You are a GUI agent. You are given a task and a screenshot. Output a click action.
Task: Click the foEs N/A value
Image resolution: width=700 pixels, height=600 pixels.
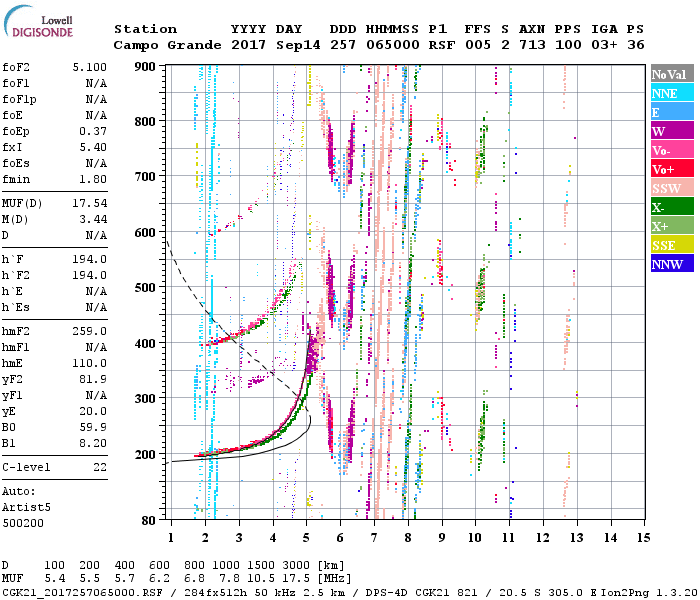point(96,163)
